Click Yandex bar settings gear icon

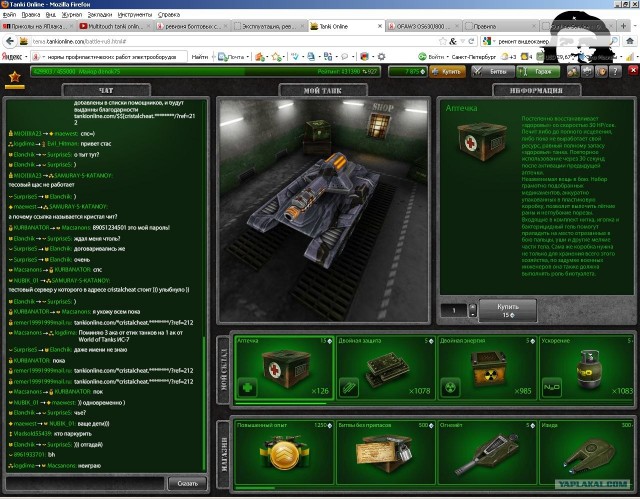point(381,57)
